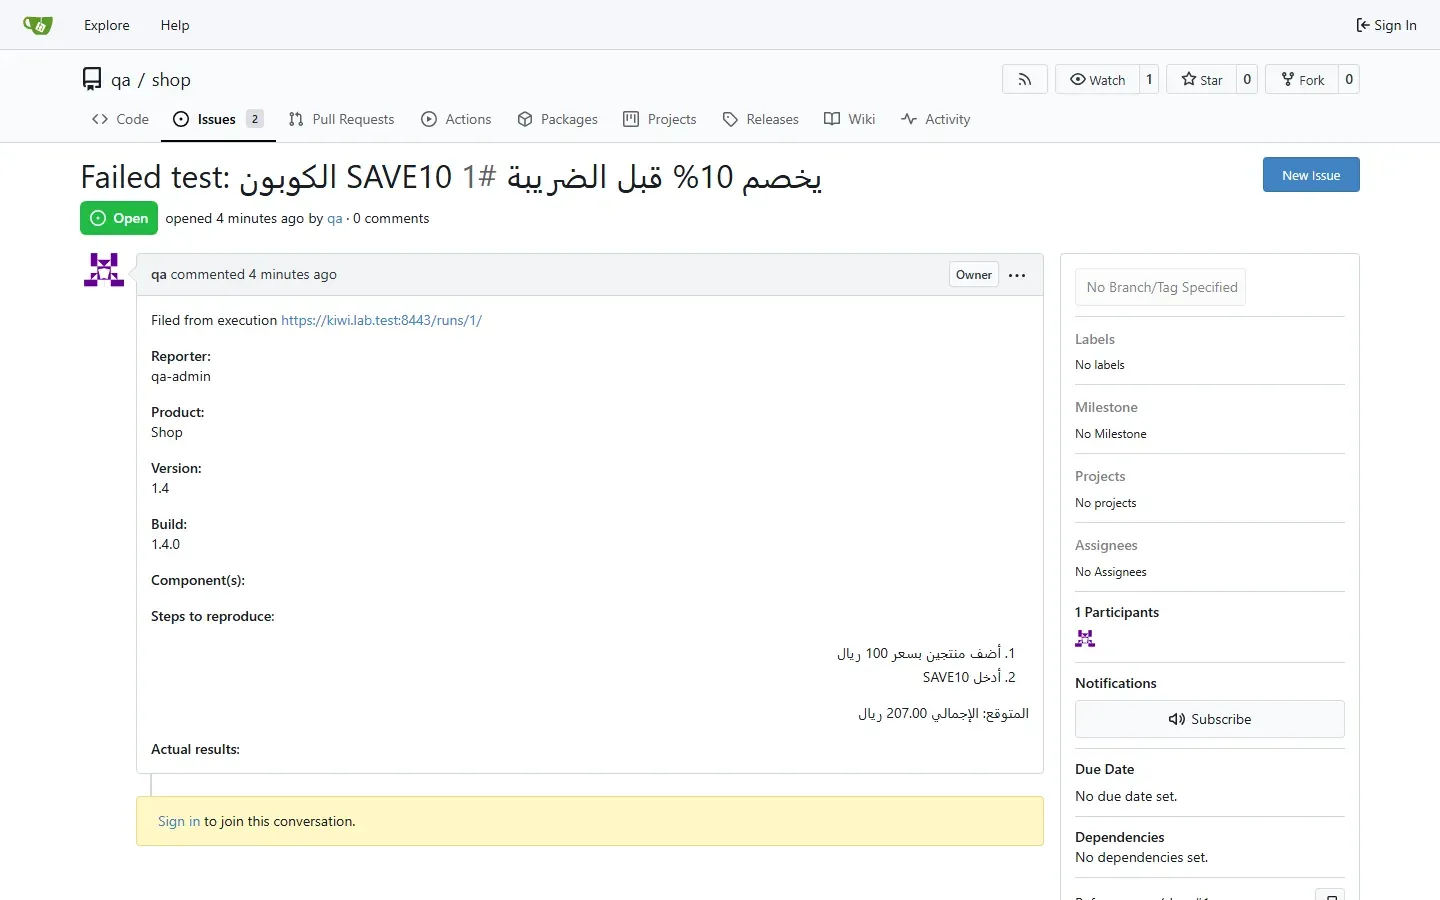Open the Releases tab

click(760, 119)
